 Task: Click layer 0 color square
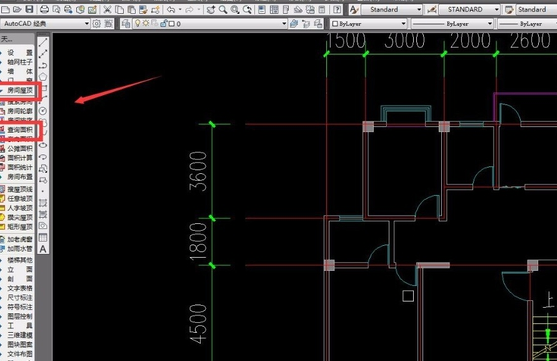point(172,24)
